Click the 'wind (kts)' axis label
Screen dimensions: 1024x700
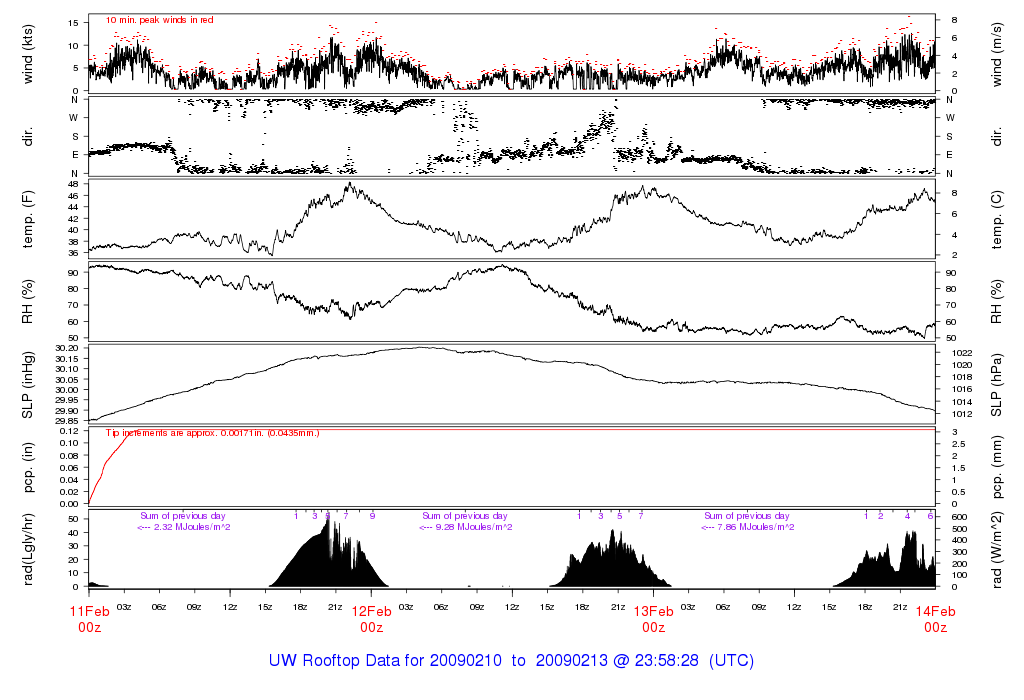[27, 55]
